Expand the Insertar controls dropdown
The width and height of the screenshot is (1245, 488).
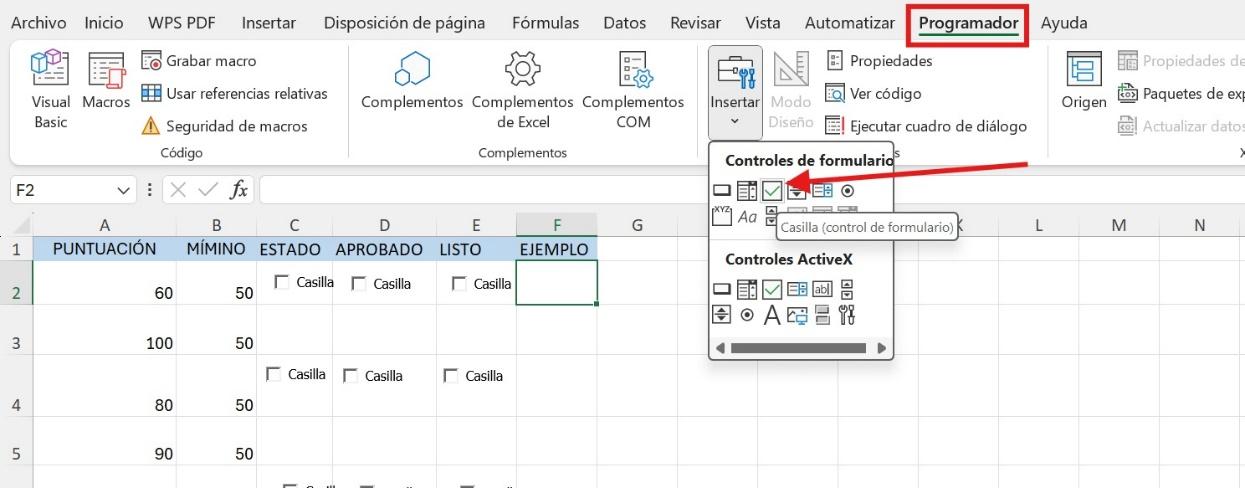point(735,92)
